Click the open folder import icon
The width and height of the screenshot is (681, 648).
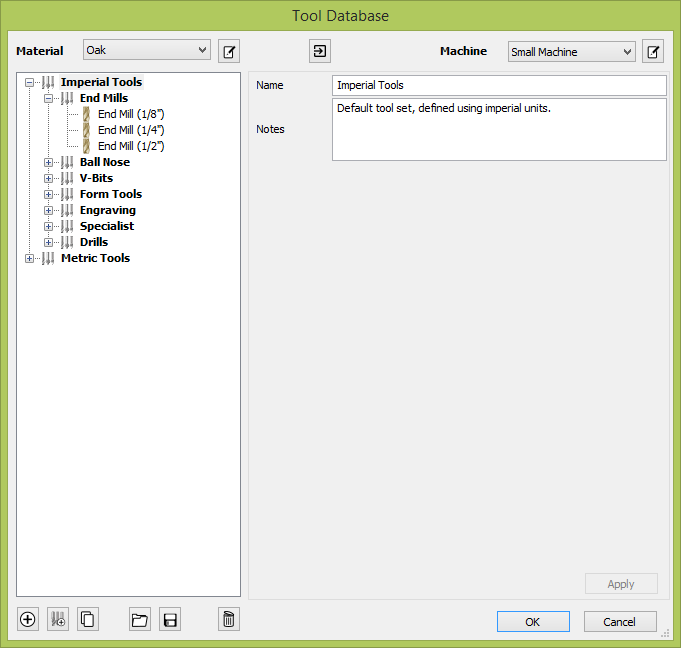point(140,619)
